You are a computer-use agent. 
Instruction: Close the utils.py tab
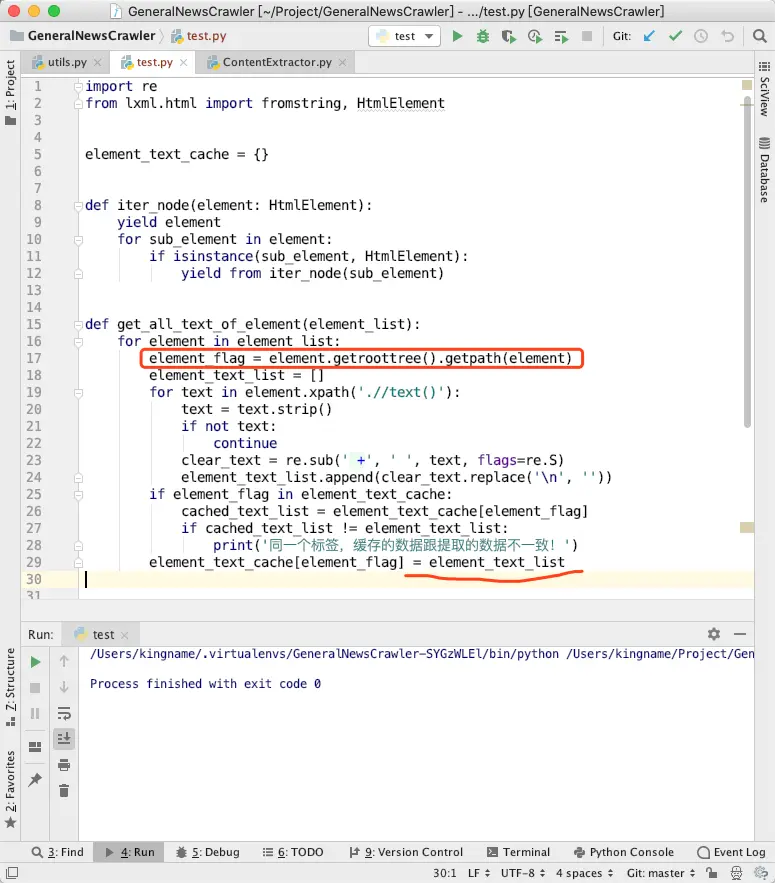[98, 63]
